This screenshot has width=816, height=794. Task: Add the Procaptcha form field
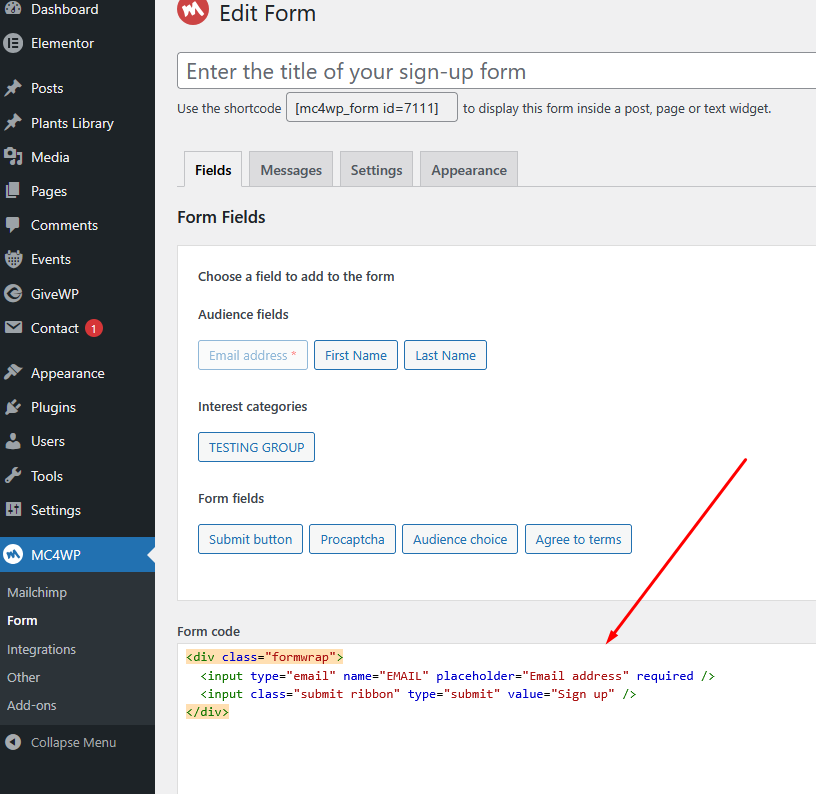pyautogui.click(x=352, y=539)
